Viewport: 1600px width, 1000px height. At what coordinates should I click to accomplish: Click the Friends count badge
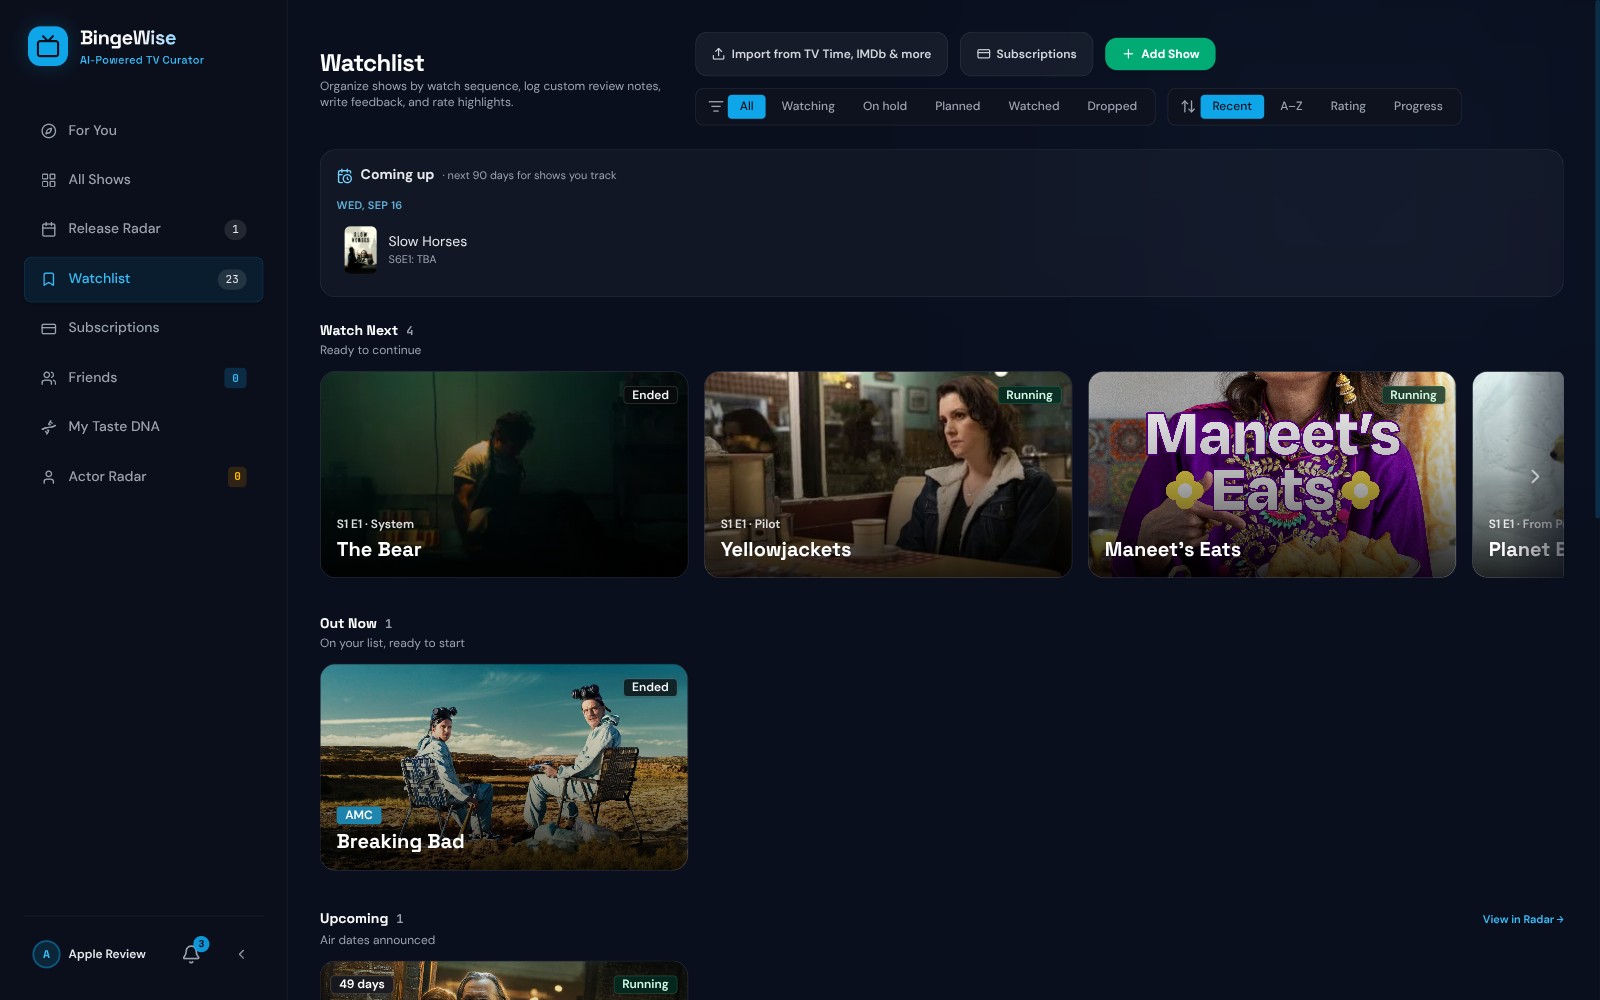(235, 378)
